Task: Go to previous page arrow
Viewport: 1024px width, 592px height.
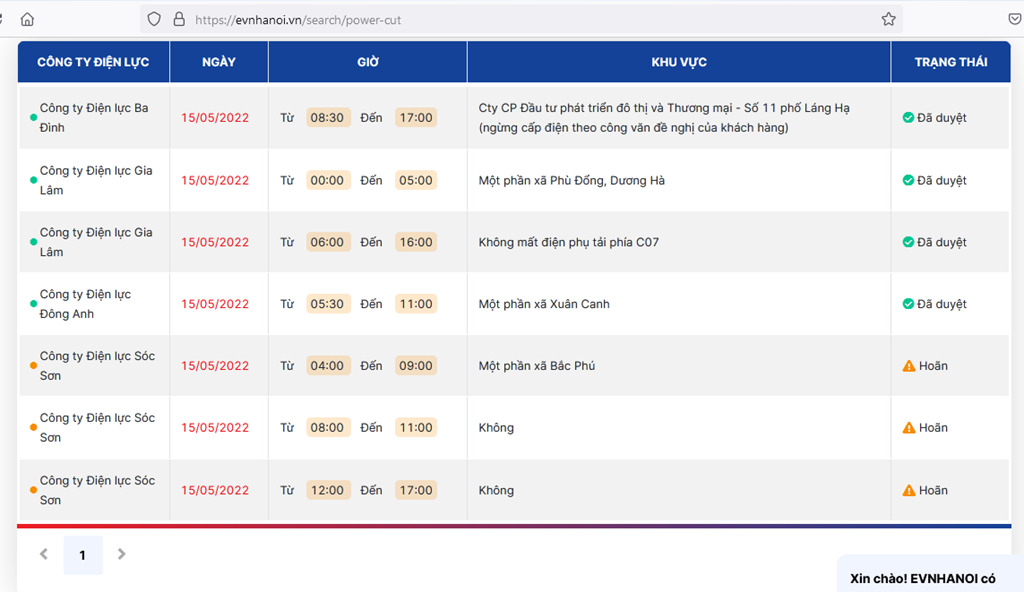Action: pos(44,554)
